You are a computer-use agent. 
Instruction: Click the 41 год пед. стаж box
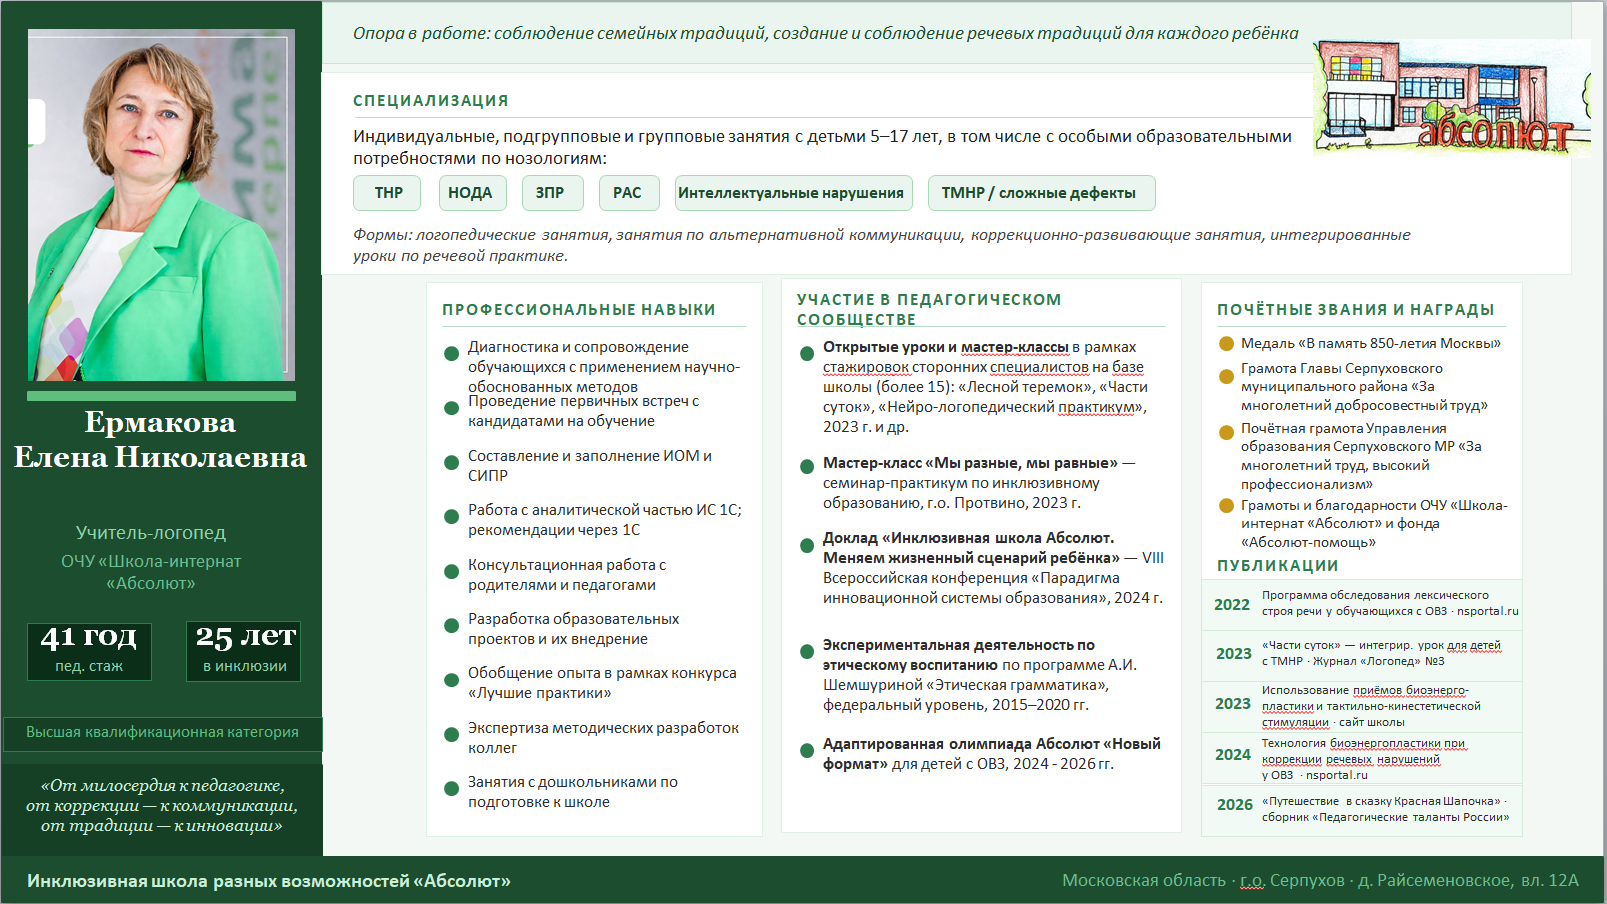tap(89, 651)
